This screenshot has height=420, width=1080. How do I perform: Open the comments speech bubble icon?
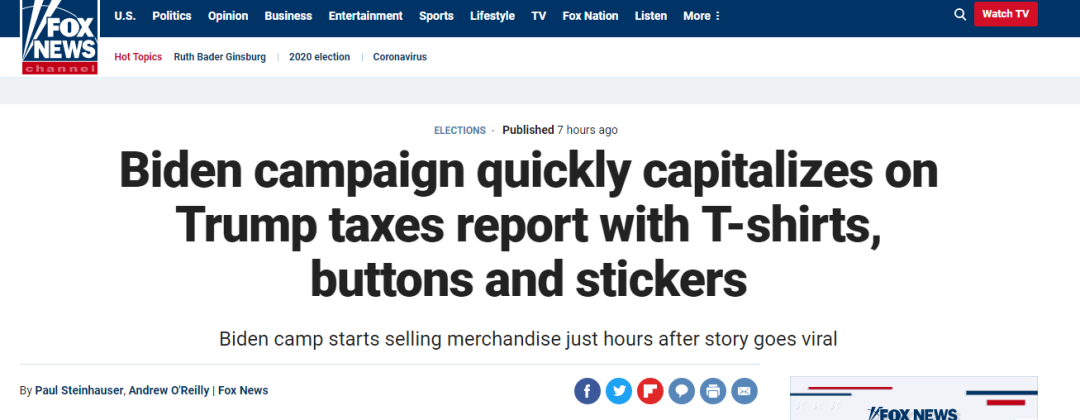click(682, 391)
